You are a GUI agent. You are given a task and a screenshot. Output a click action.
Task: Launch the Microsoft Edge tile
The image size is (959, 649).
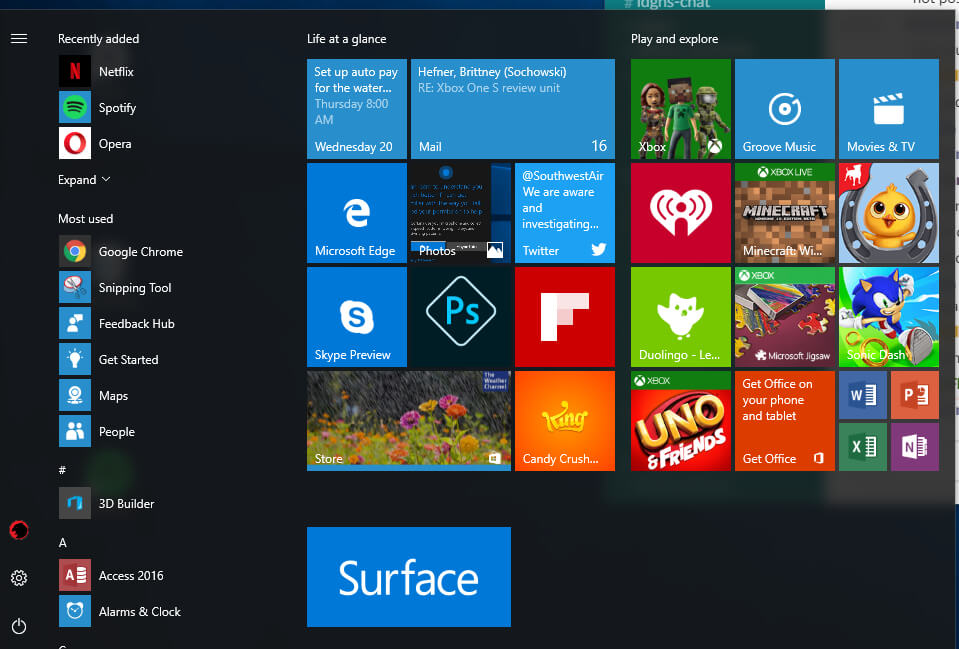click(357, 213)
